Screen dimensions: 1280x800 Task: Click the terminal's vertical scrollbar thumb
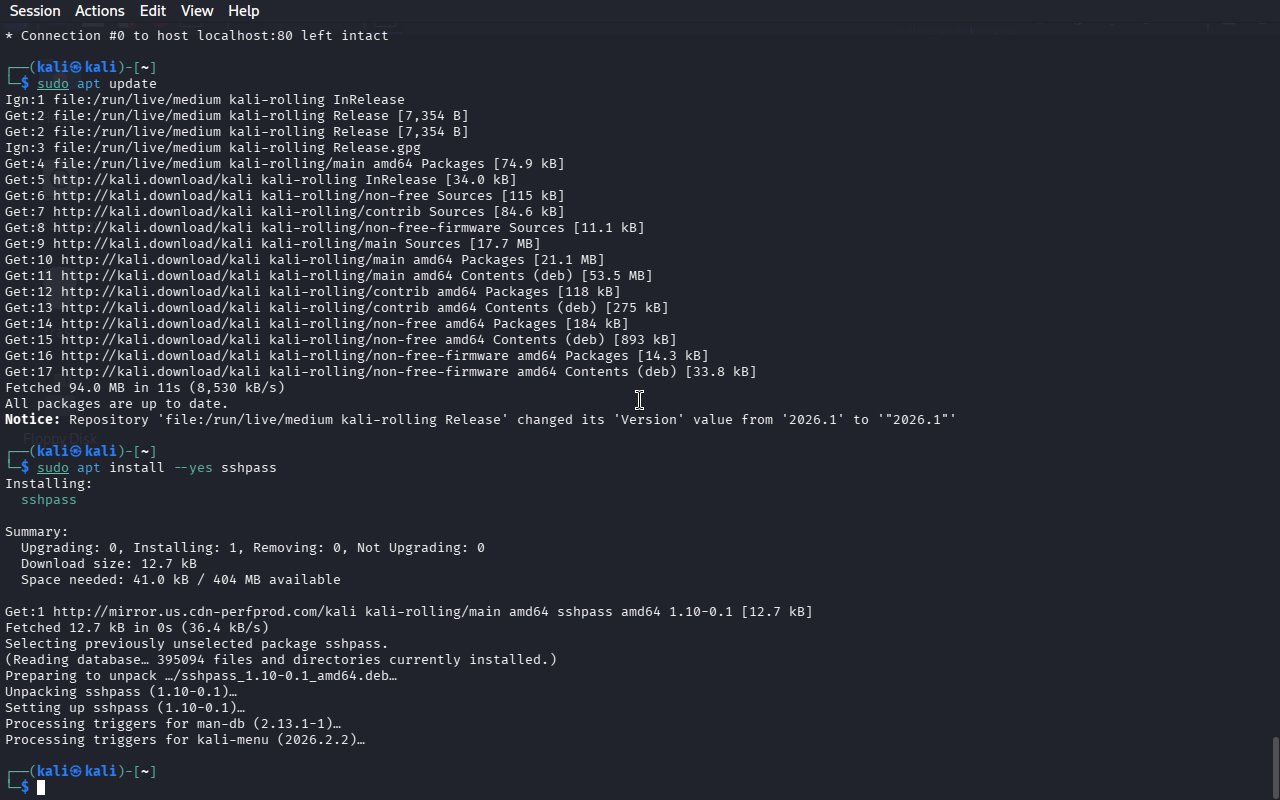[x=1274, y=766]
